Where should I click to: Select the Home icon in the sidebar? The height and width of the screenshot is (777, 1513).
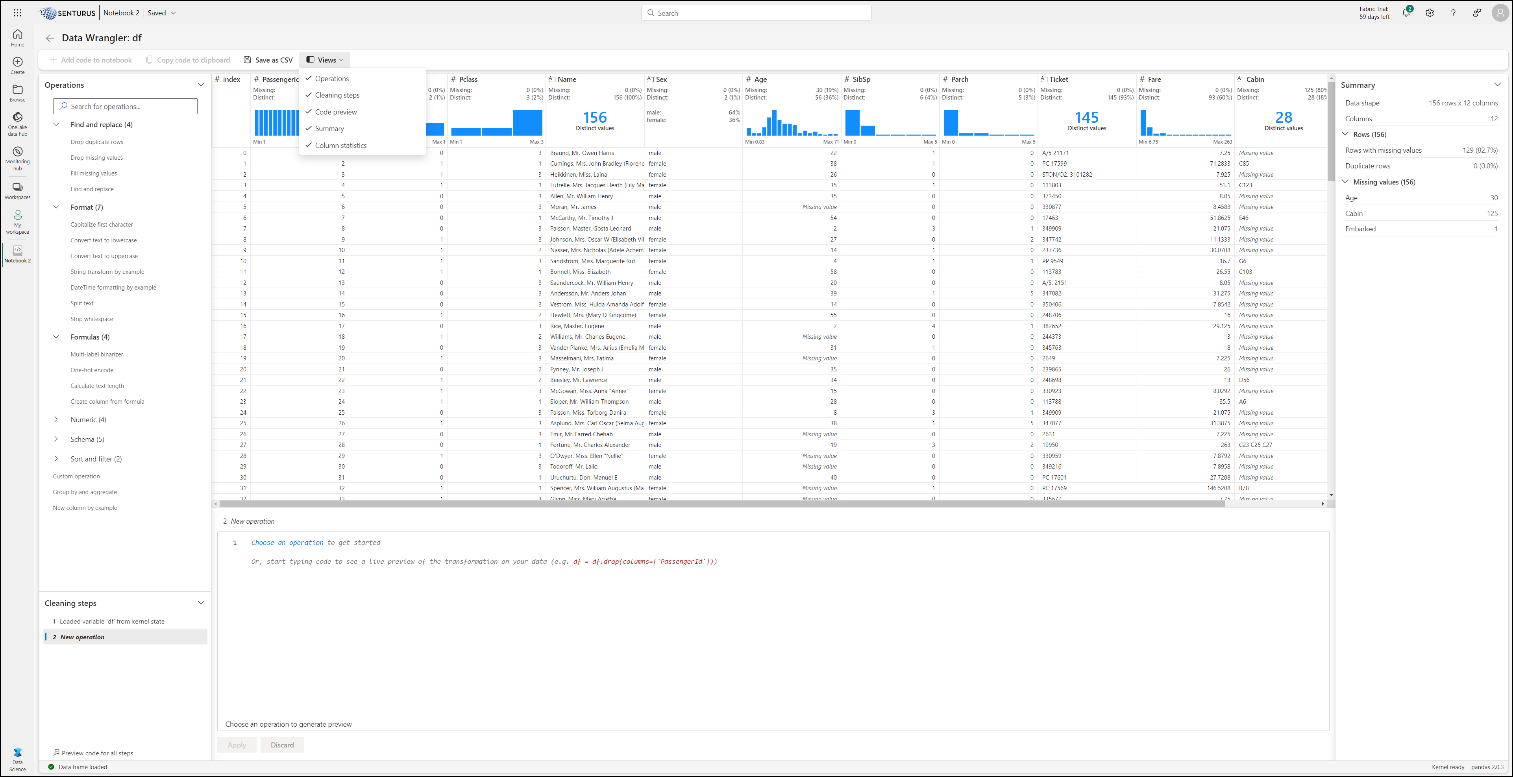click(17, 36)
